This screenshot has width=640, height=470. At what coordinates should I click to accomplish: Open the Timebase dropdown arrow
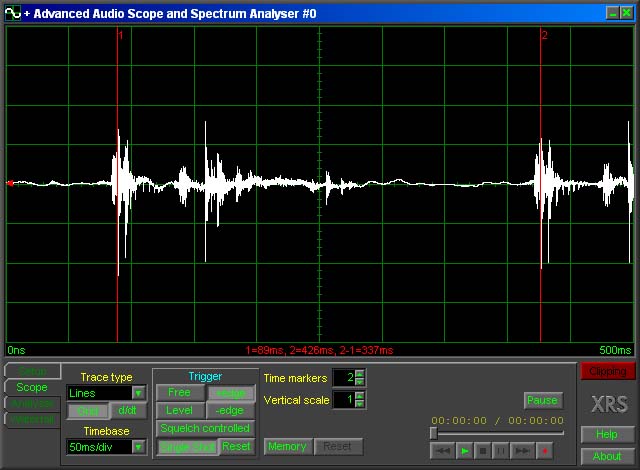pyautogui.click(x=138, y=447)
